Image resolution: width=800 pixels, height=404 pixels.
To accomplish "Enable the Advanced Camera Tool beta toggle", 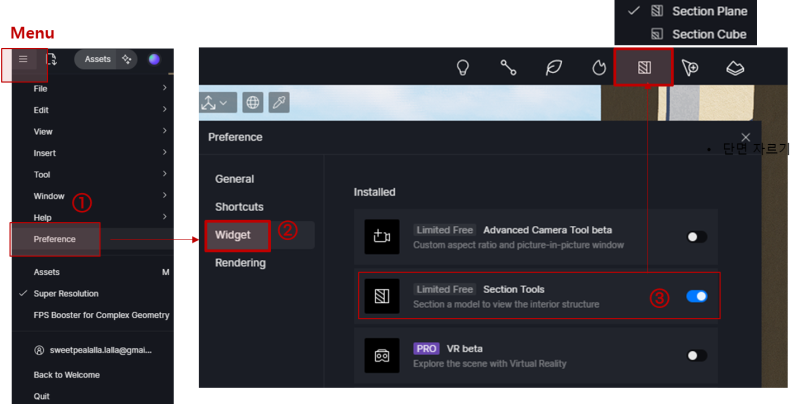I will [x=696, y=237].
